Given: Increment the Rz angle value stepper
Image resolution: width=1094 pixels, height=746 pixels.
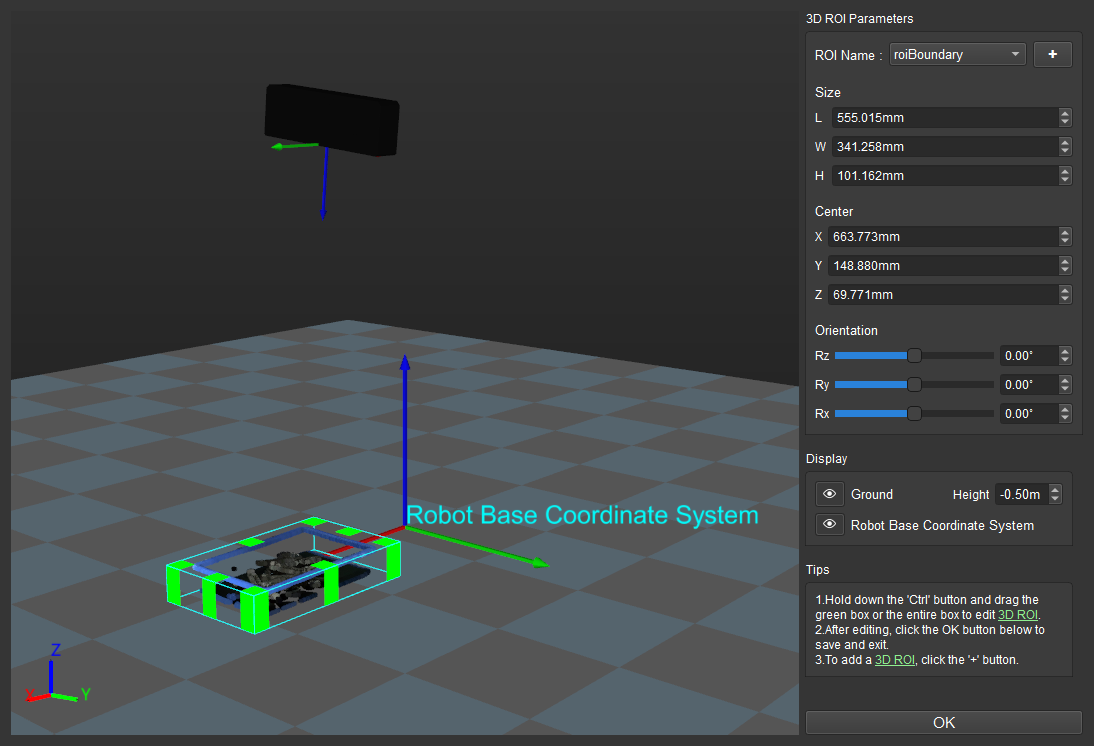Looking at the screenshot, I should point(1065,351).
